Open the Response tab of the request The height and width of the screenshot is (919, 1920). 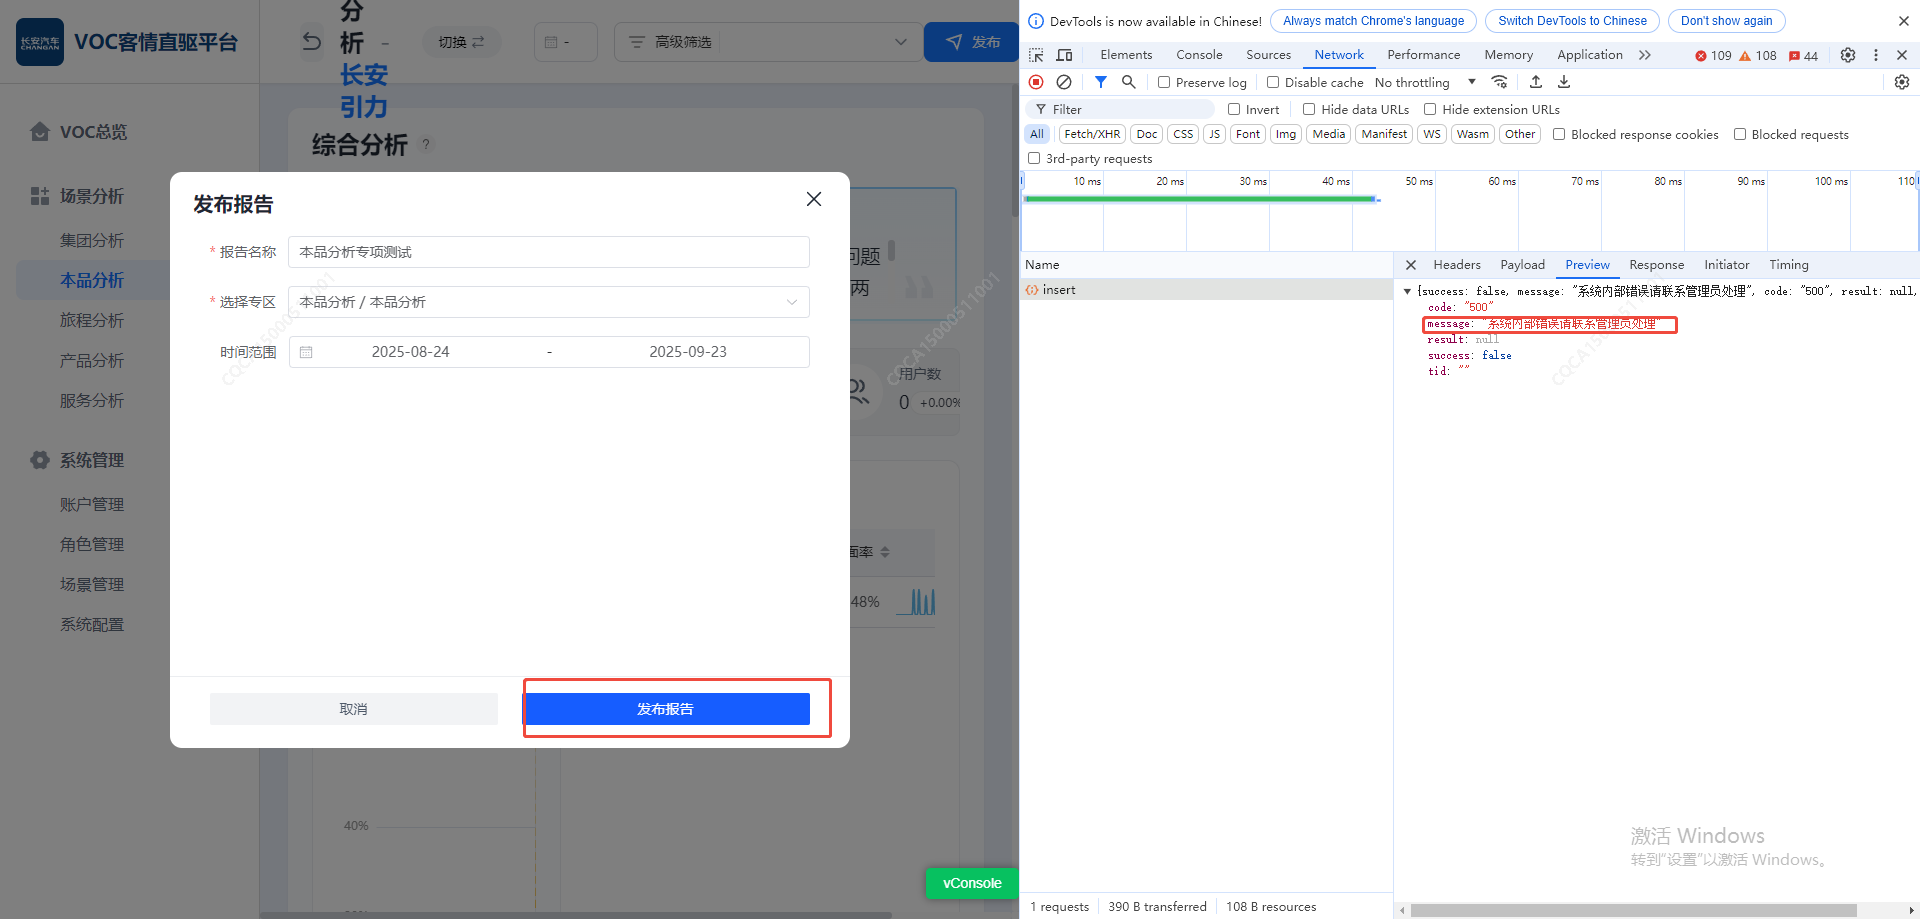pyautogui.click(x=1655, y=265)
